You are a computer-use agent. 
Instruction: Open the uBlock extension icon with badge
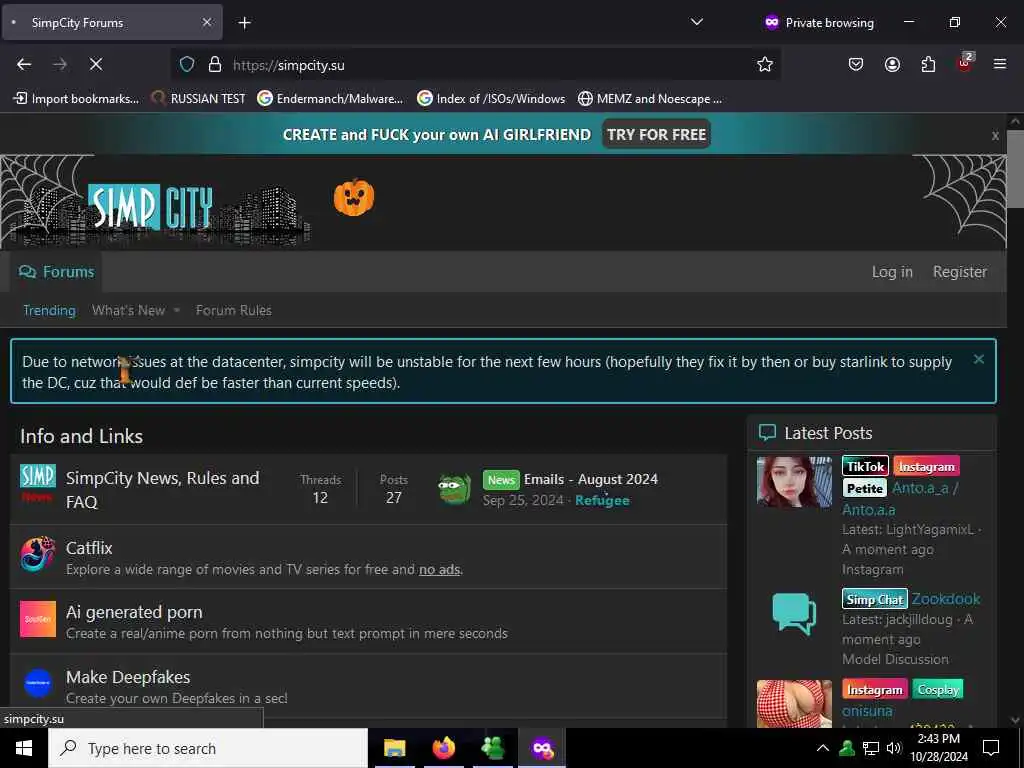(965, 63)
